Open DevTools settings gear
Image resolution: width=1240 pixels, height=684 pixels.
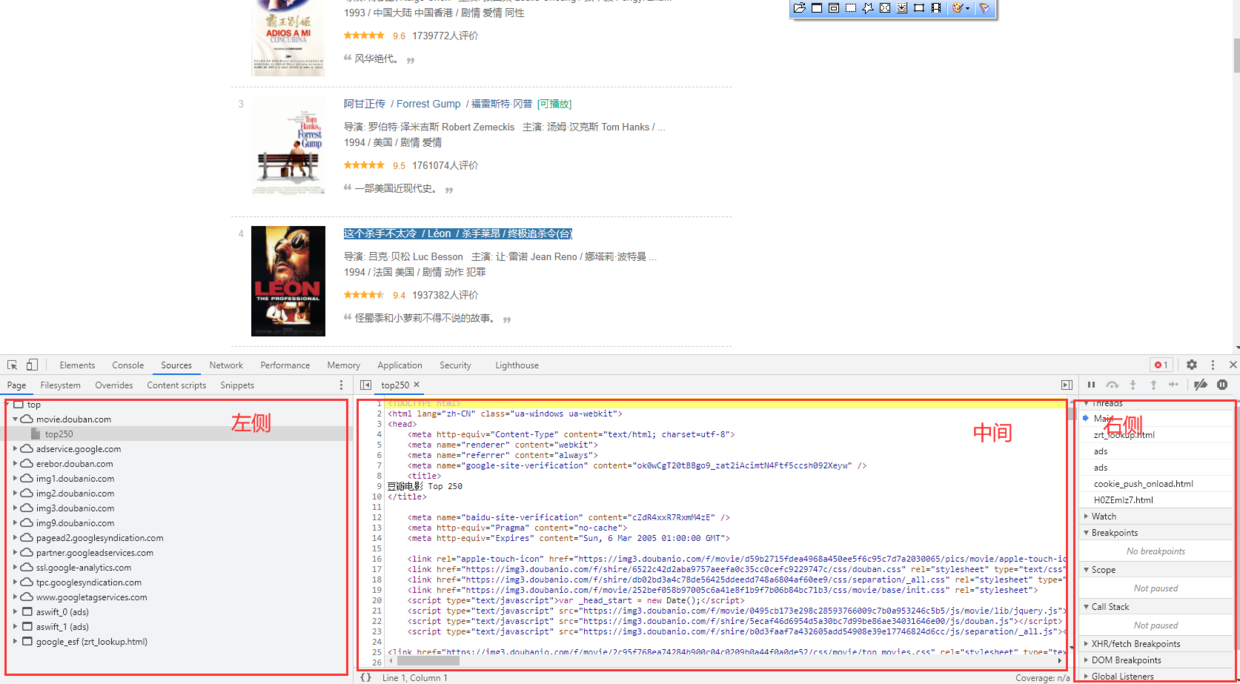click(x=1191, y=365)
